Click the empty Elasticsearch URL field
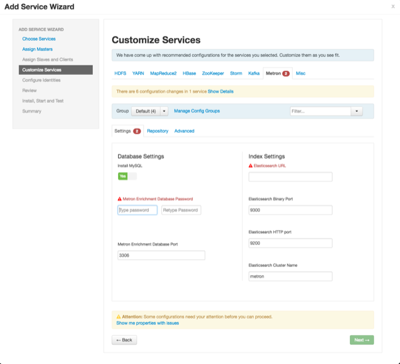 pos(290,177)
